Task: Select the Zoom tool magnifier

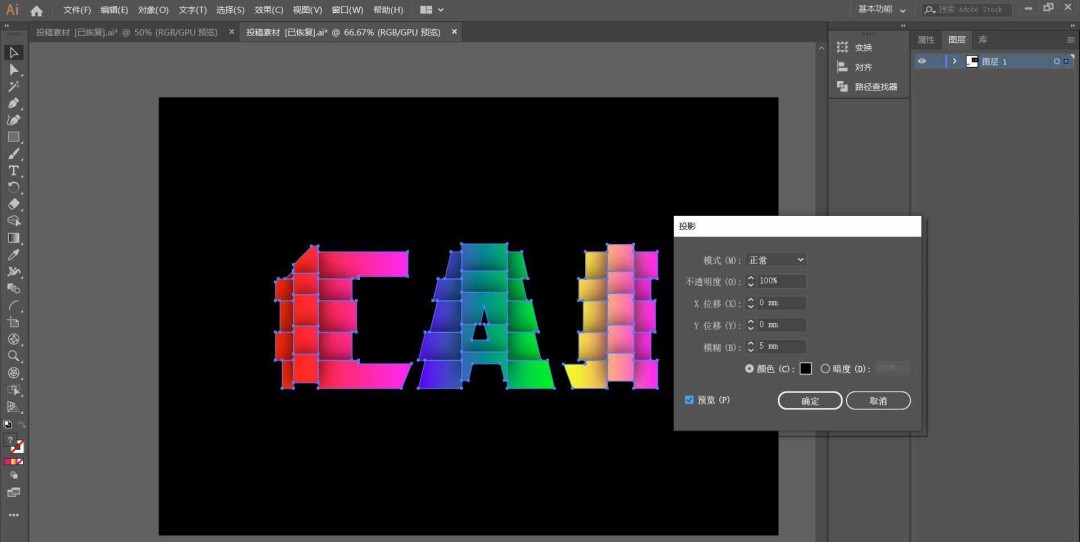Action: pos(14,356)
